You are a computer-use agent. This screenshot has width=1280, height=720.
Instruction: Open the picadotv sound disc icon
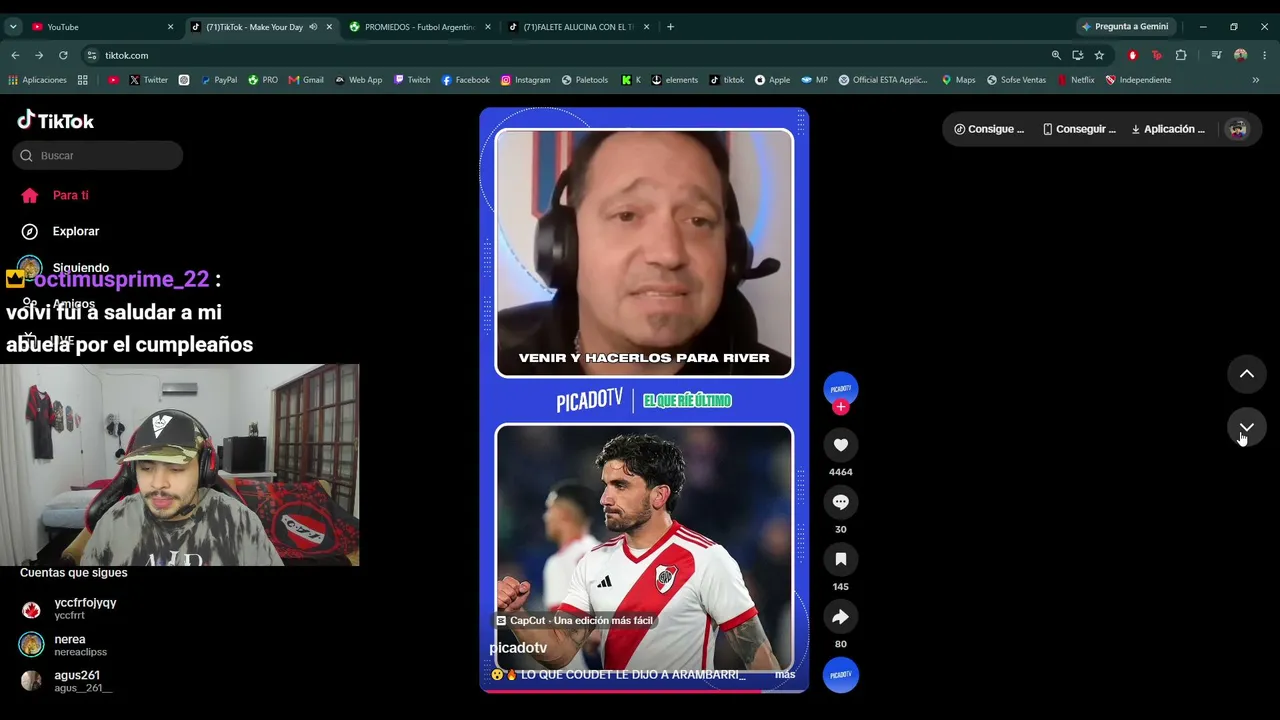(x=840, y=675)
